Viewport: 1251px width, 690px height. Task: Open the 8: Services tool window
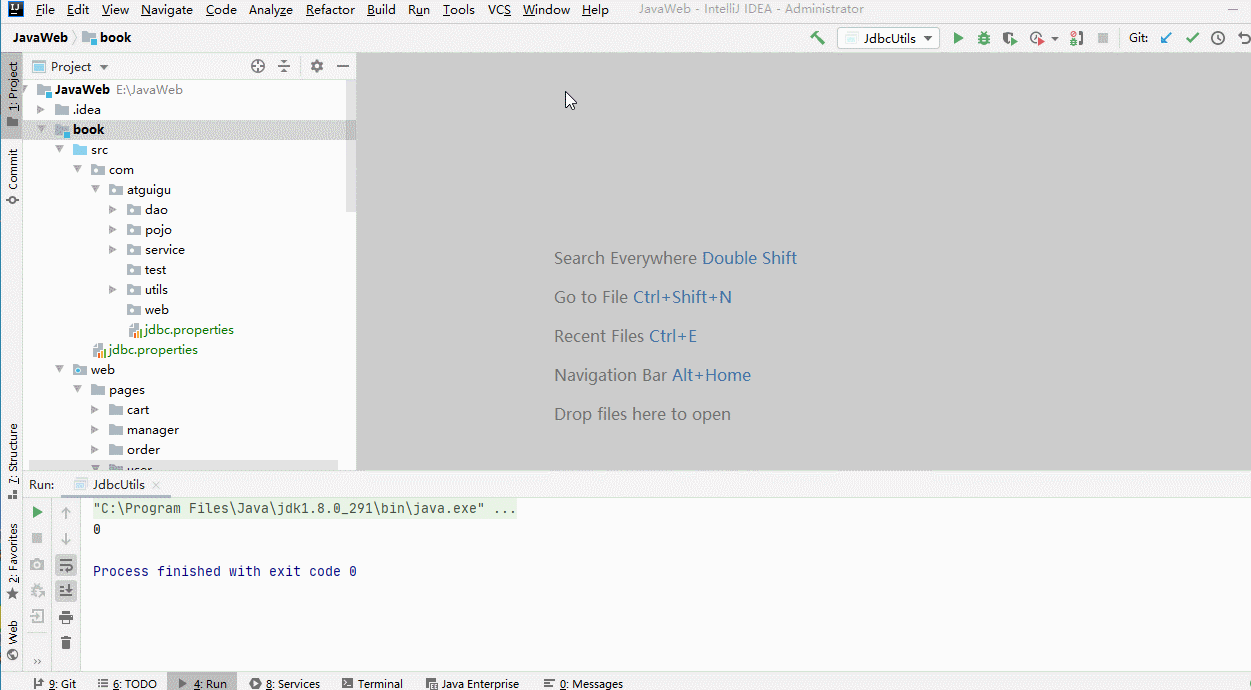tap(285, 683)
